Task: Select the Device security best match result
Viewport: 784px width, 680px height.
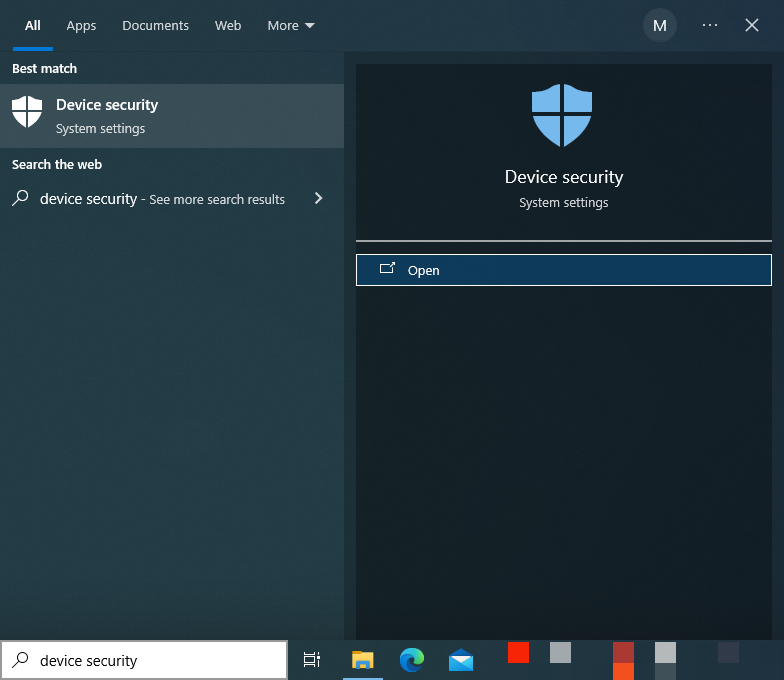Action: (x=172, y=116)
